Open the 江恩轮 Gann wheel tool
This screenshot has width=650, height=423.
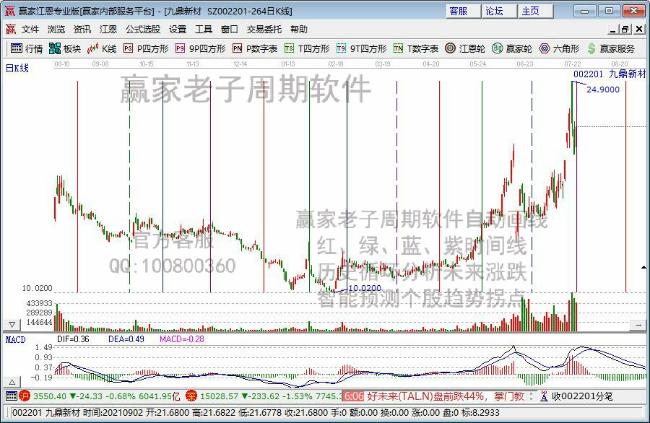465,49
